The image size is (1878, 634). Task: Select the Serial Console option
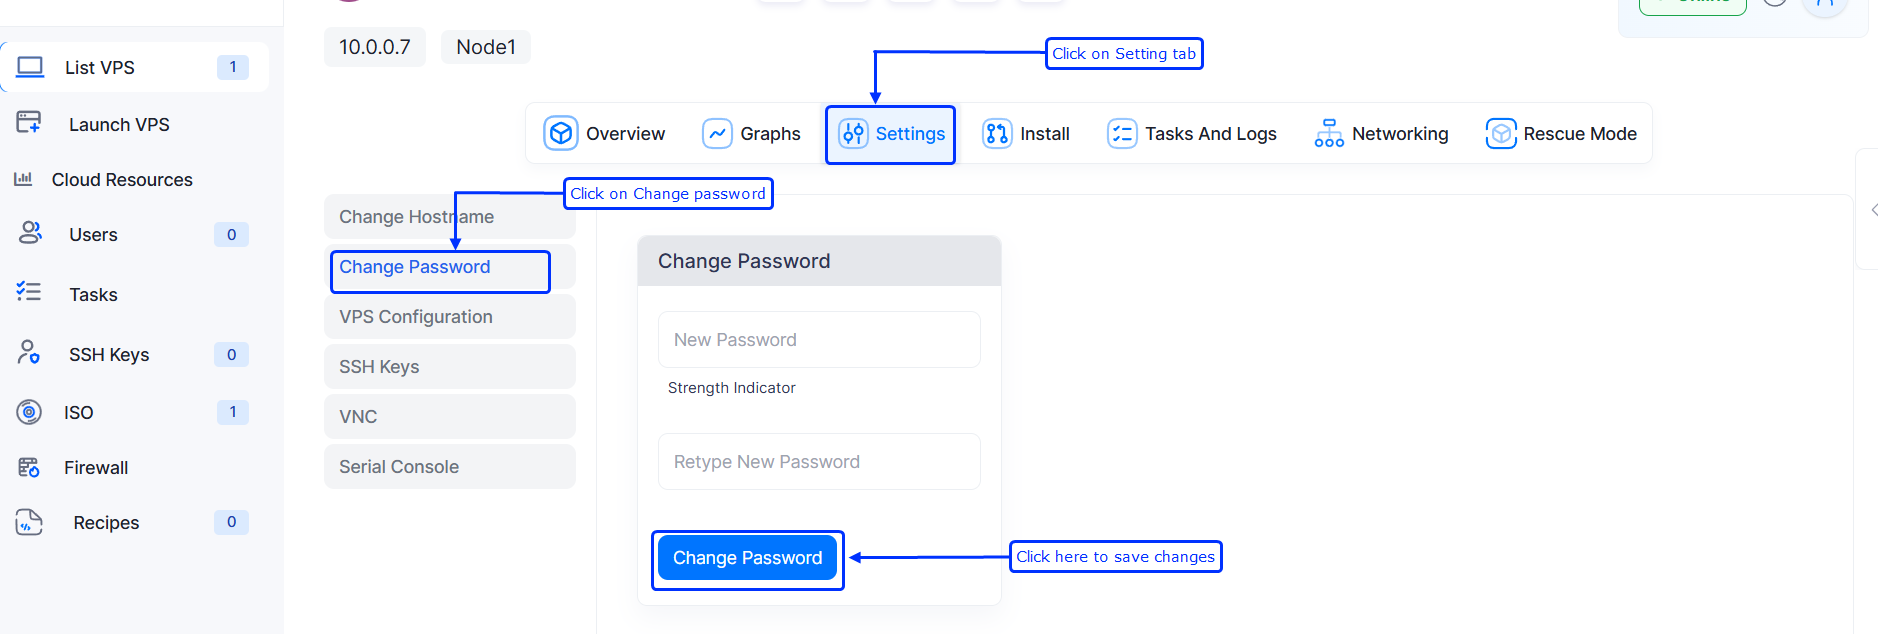click(x=449, y=467)
